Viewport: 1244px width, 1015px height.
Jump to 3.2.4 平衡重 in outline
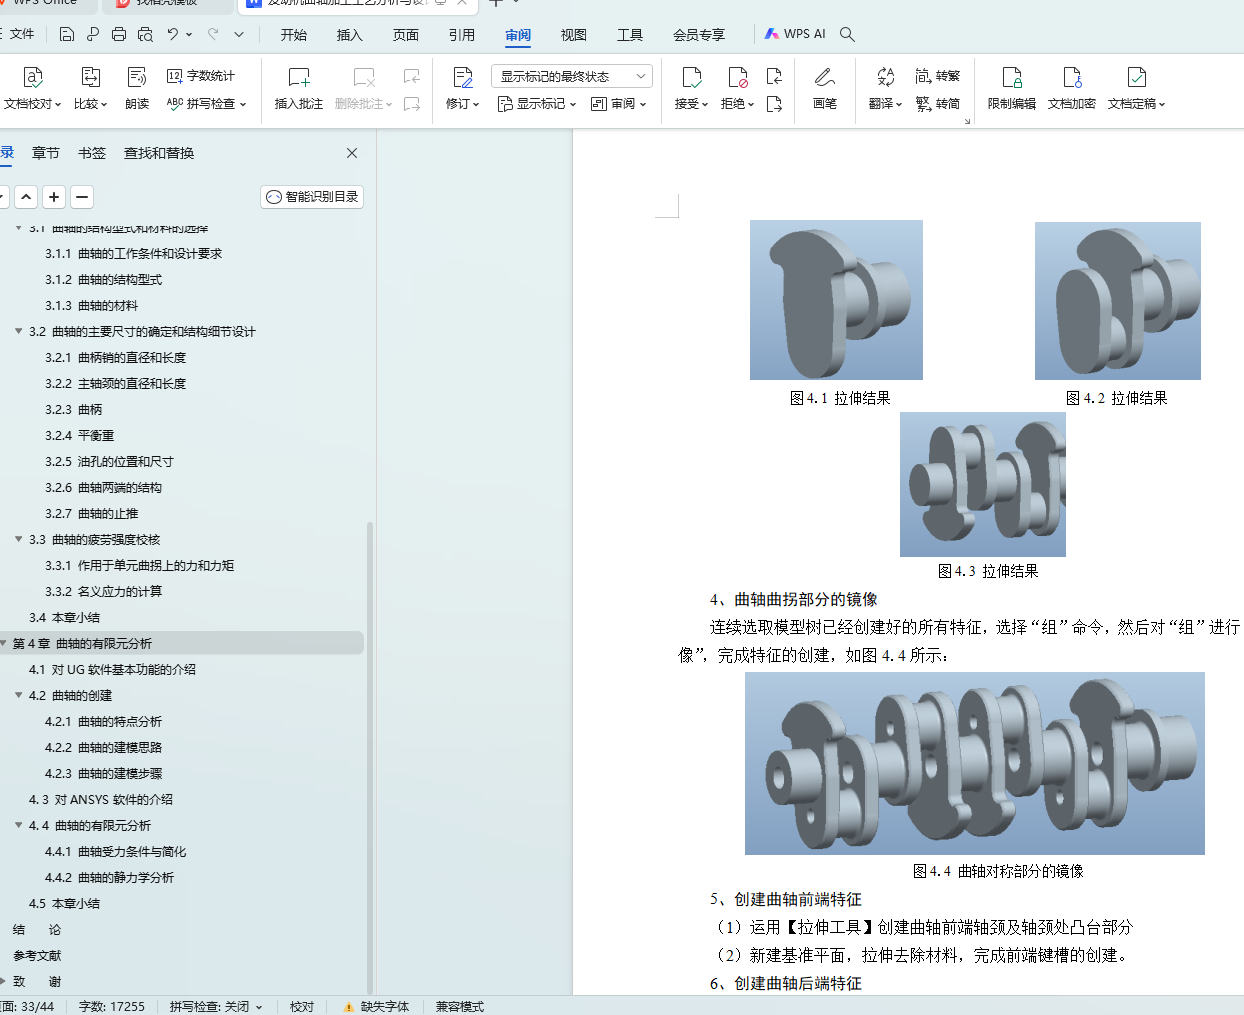click(80, 436)
